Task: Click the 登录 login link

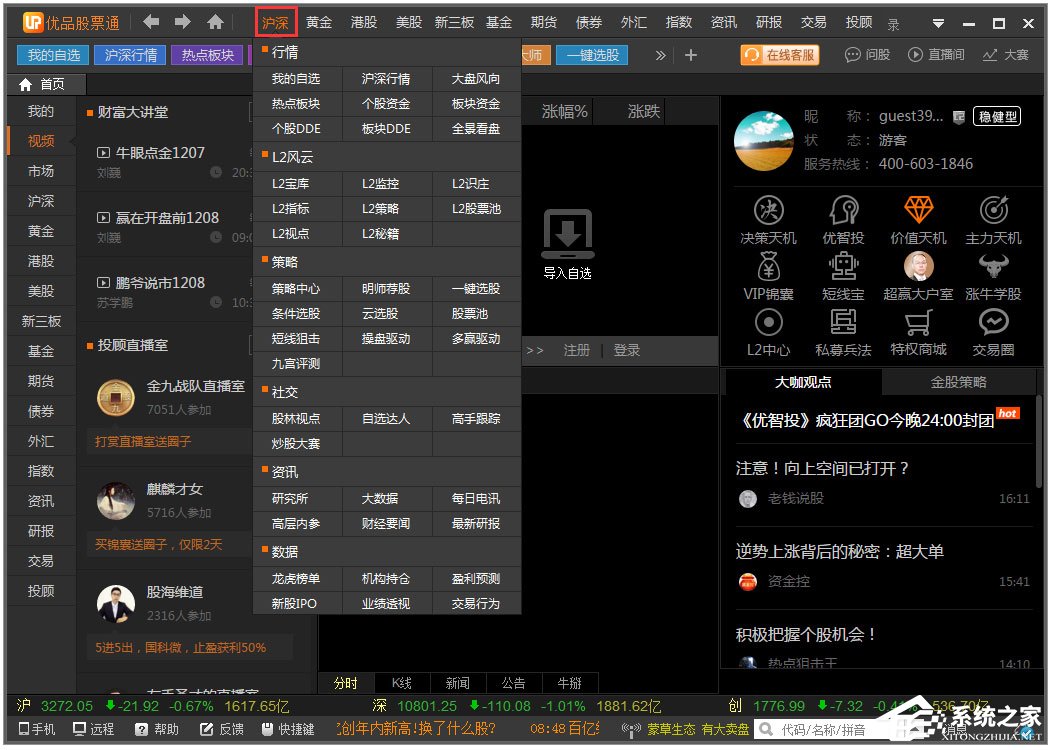Action: click(x=627, y=350)
